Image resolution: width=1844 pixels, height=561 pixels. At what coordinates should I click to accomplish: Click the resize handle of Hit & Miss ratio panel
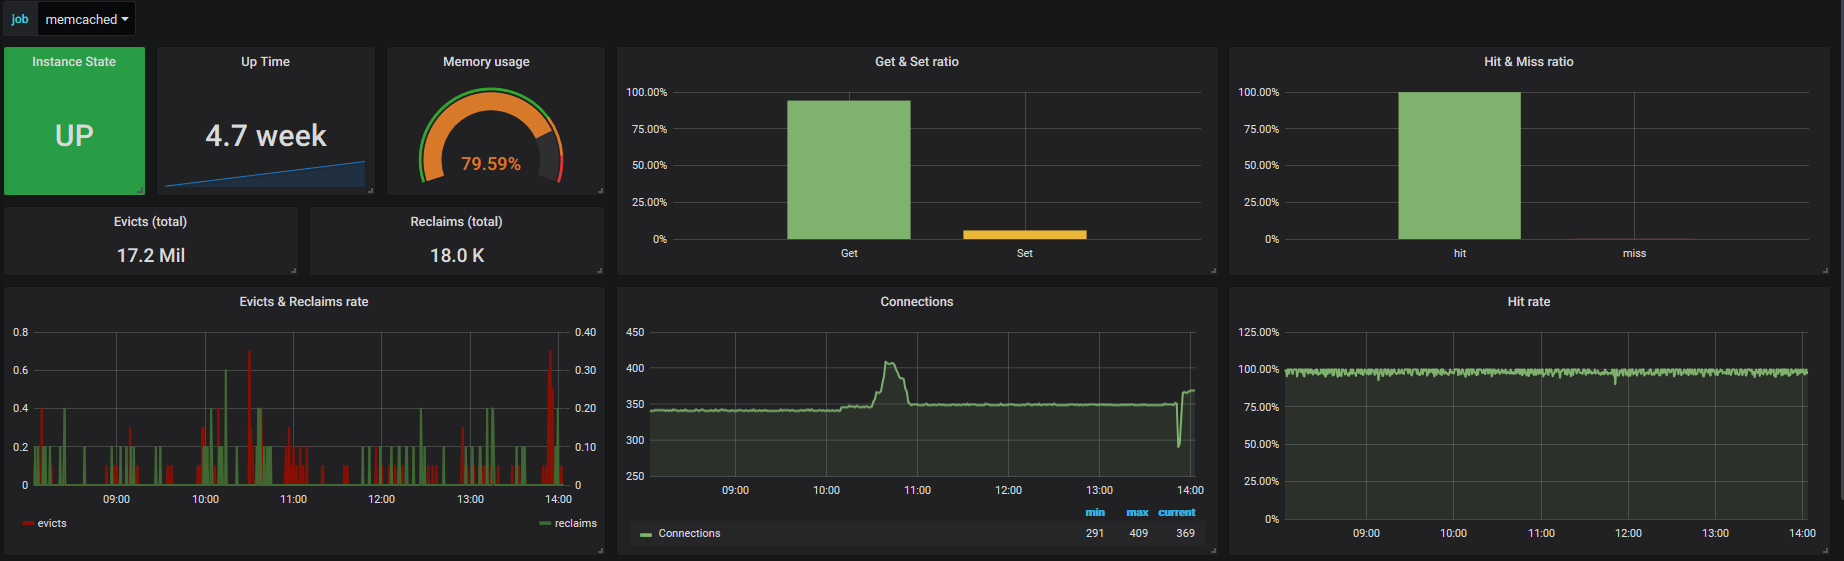coord(1825,270)
